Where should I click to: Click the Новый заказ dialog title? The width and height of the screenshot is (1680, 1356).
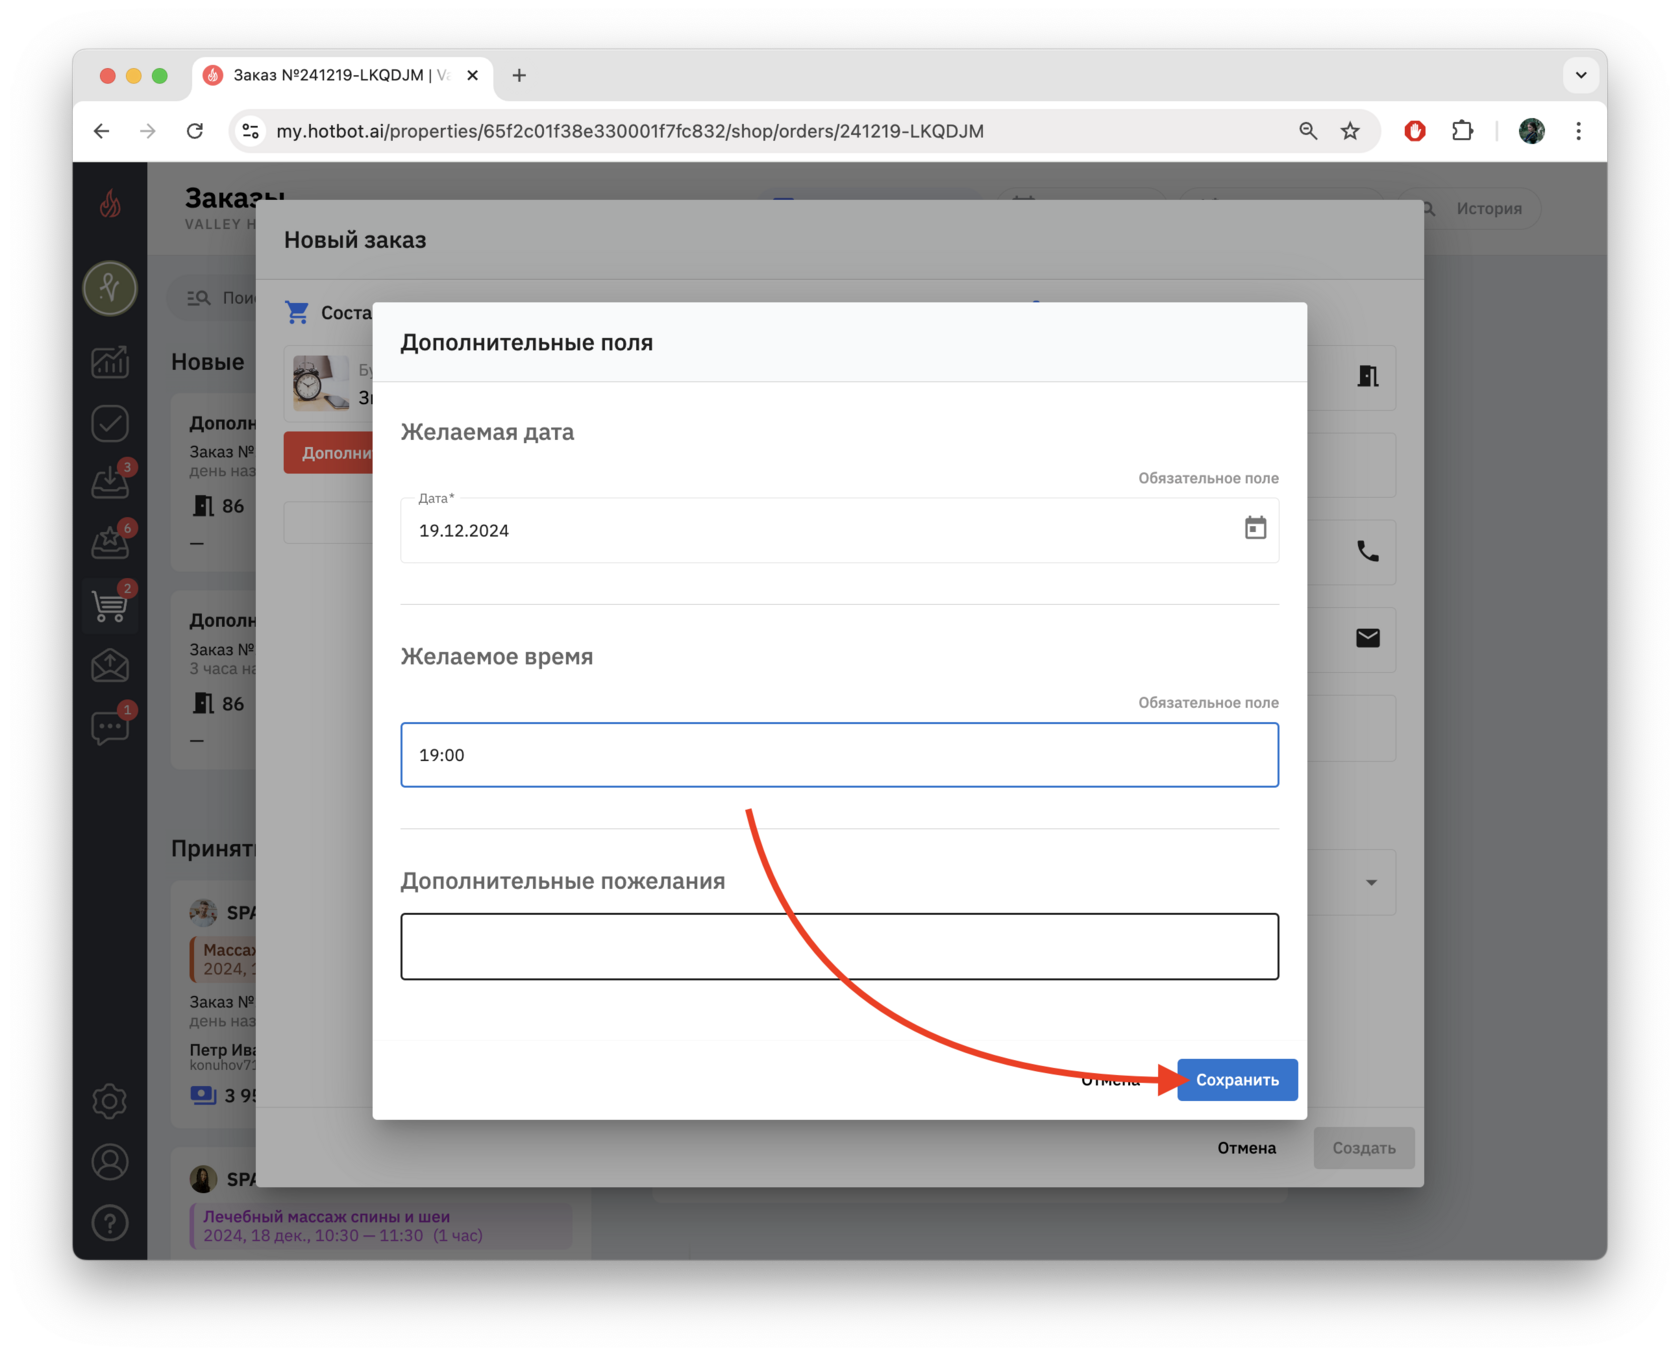355,240
